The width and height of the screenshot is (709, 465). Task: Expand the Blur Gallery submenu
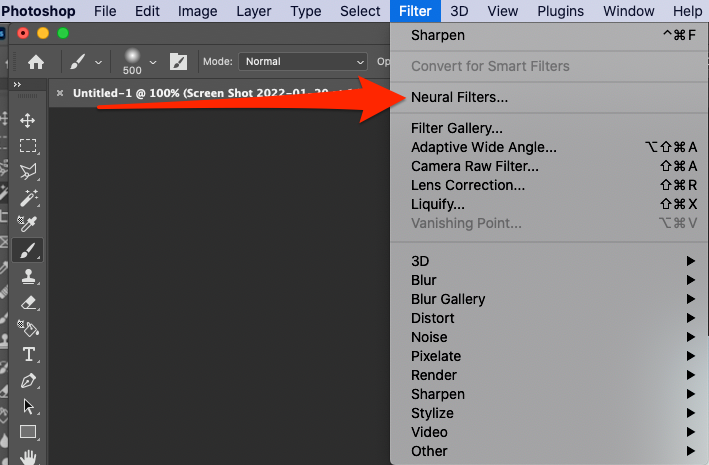[x=549, y=299]
